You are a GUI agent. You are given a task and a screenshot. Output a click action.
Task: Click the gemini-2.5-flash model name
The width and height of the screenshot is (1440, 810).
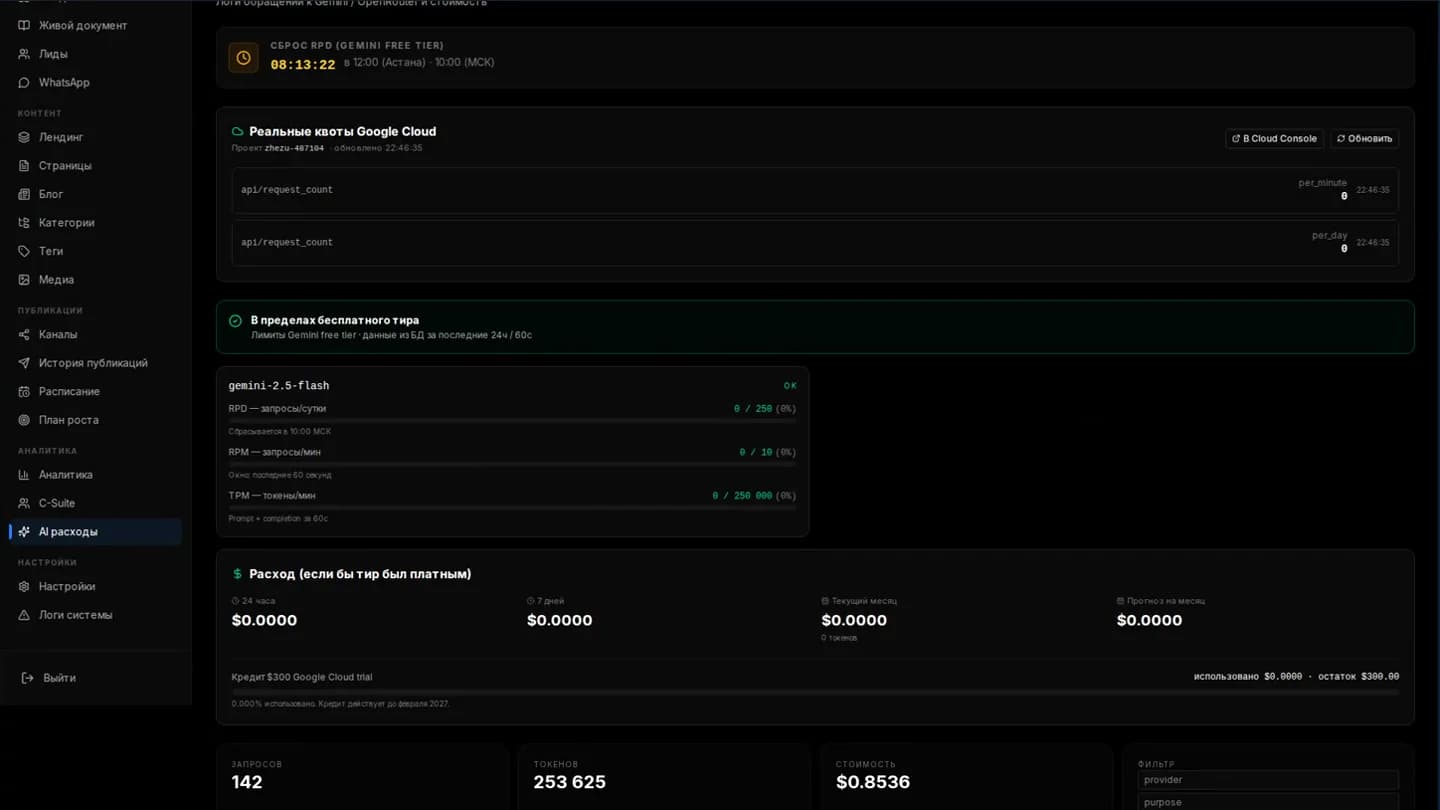point(279,386)
